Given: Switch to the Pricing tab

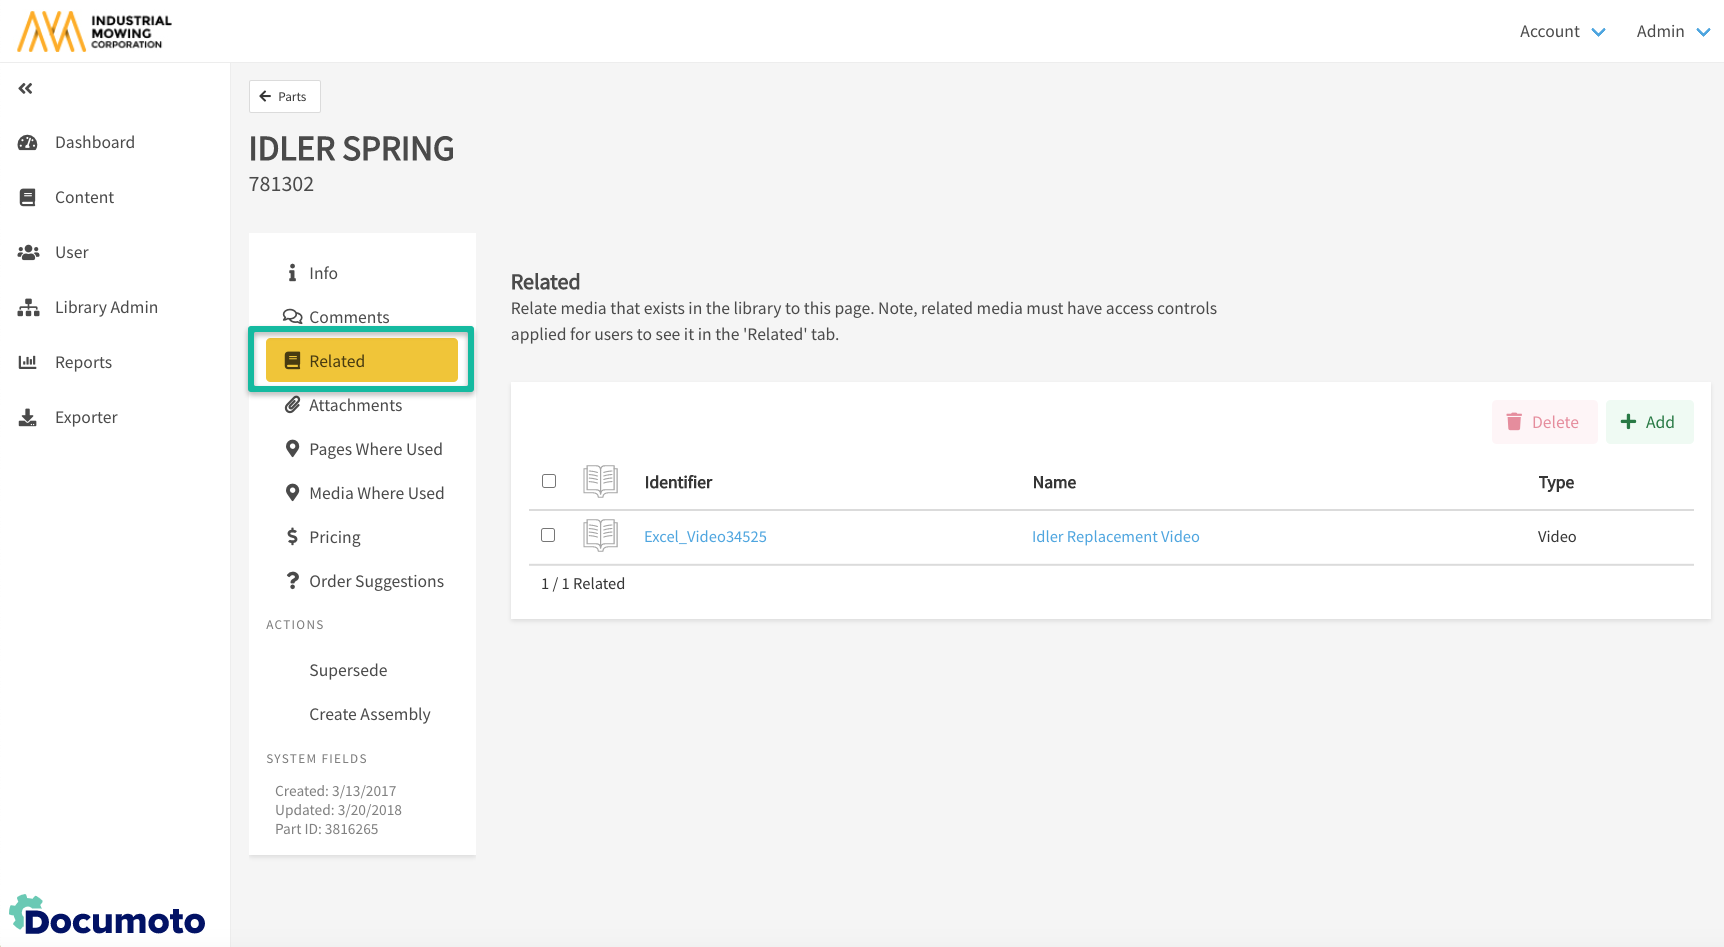Looking at the screenshot, I should (x=334, y=537).
